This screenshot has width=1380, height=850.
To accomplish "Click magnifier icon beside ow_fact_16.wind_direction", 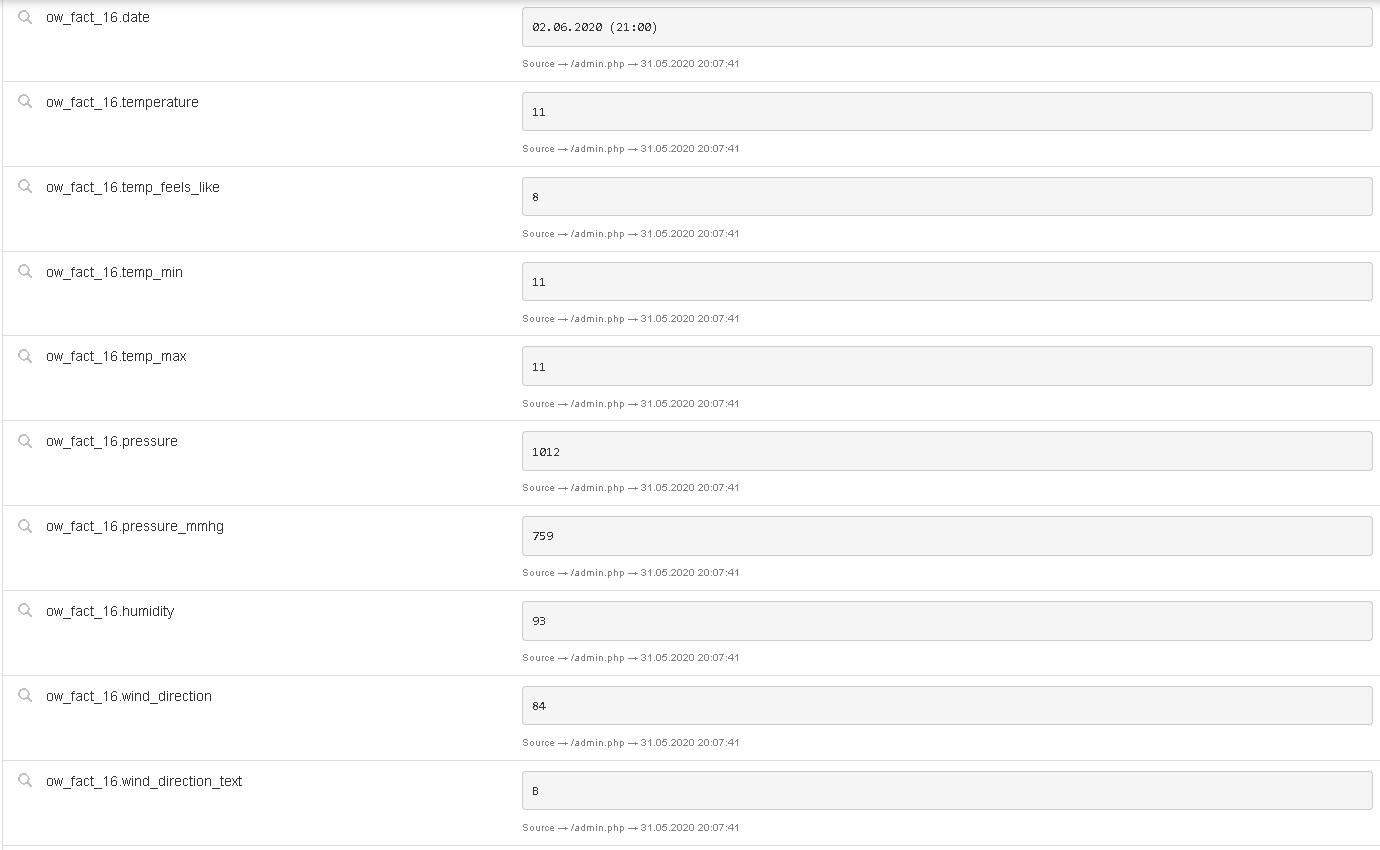I will [x=26, y=696].
